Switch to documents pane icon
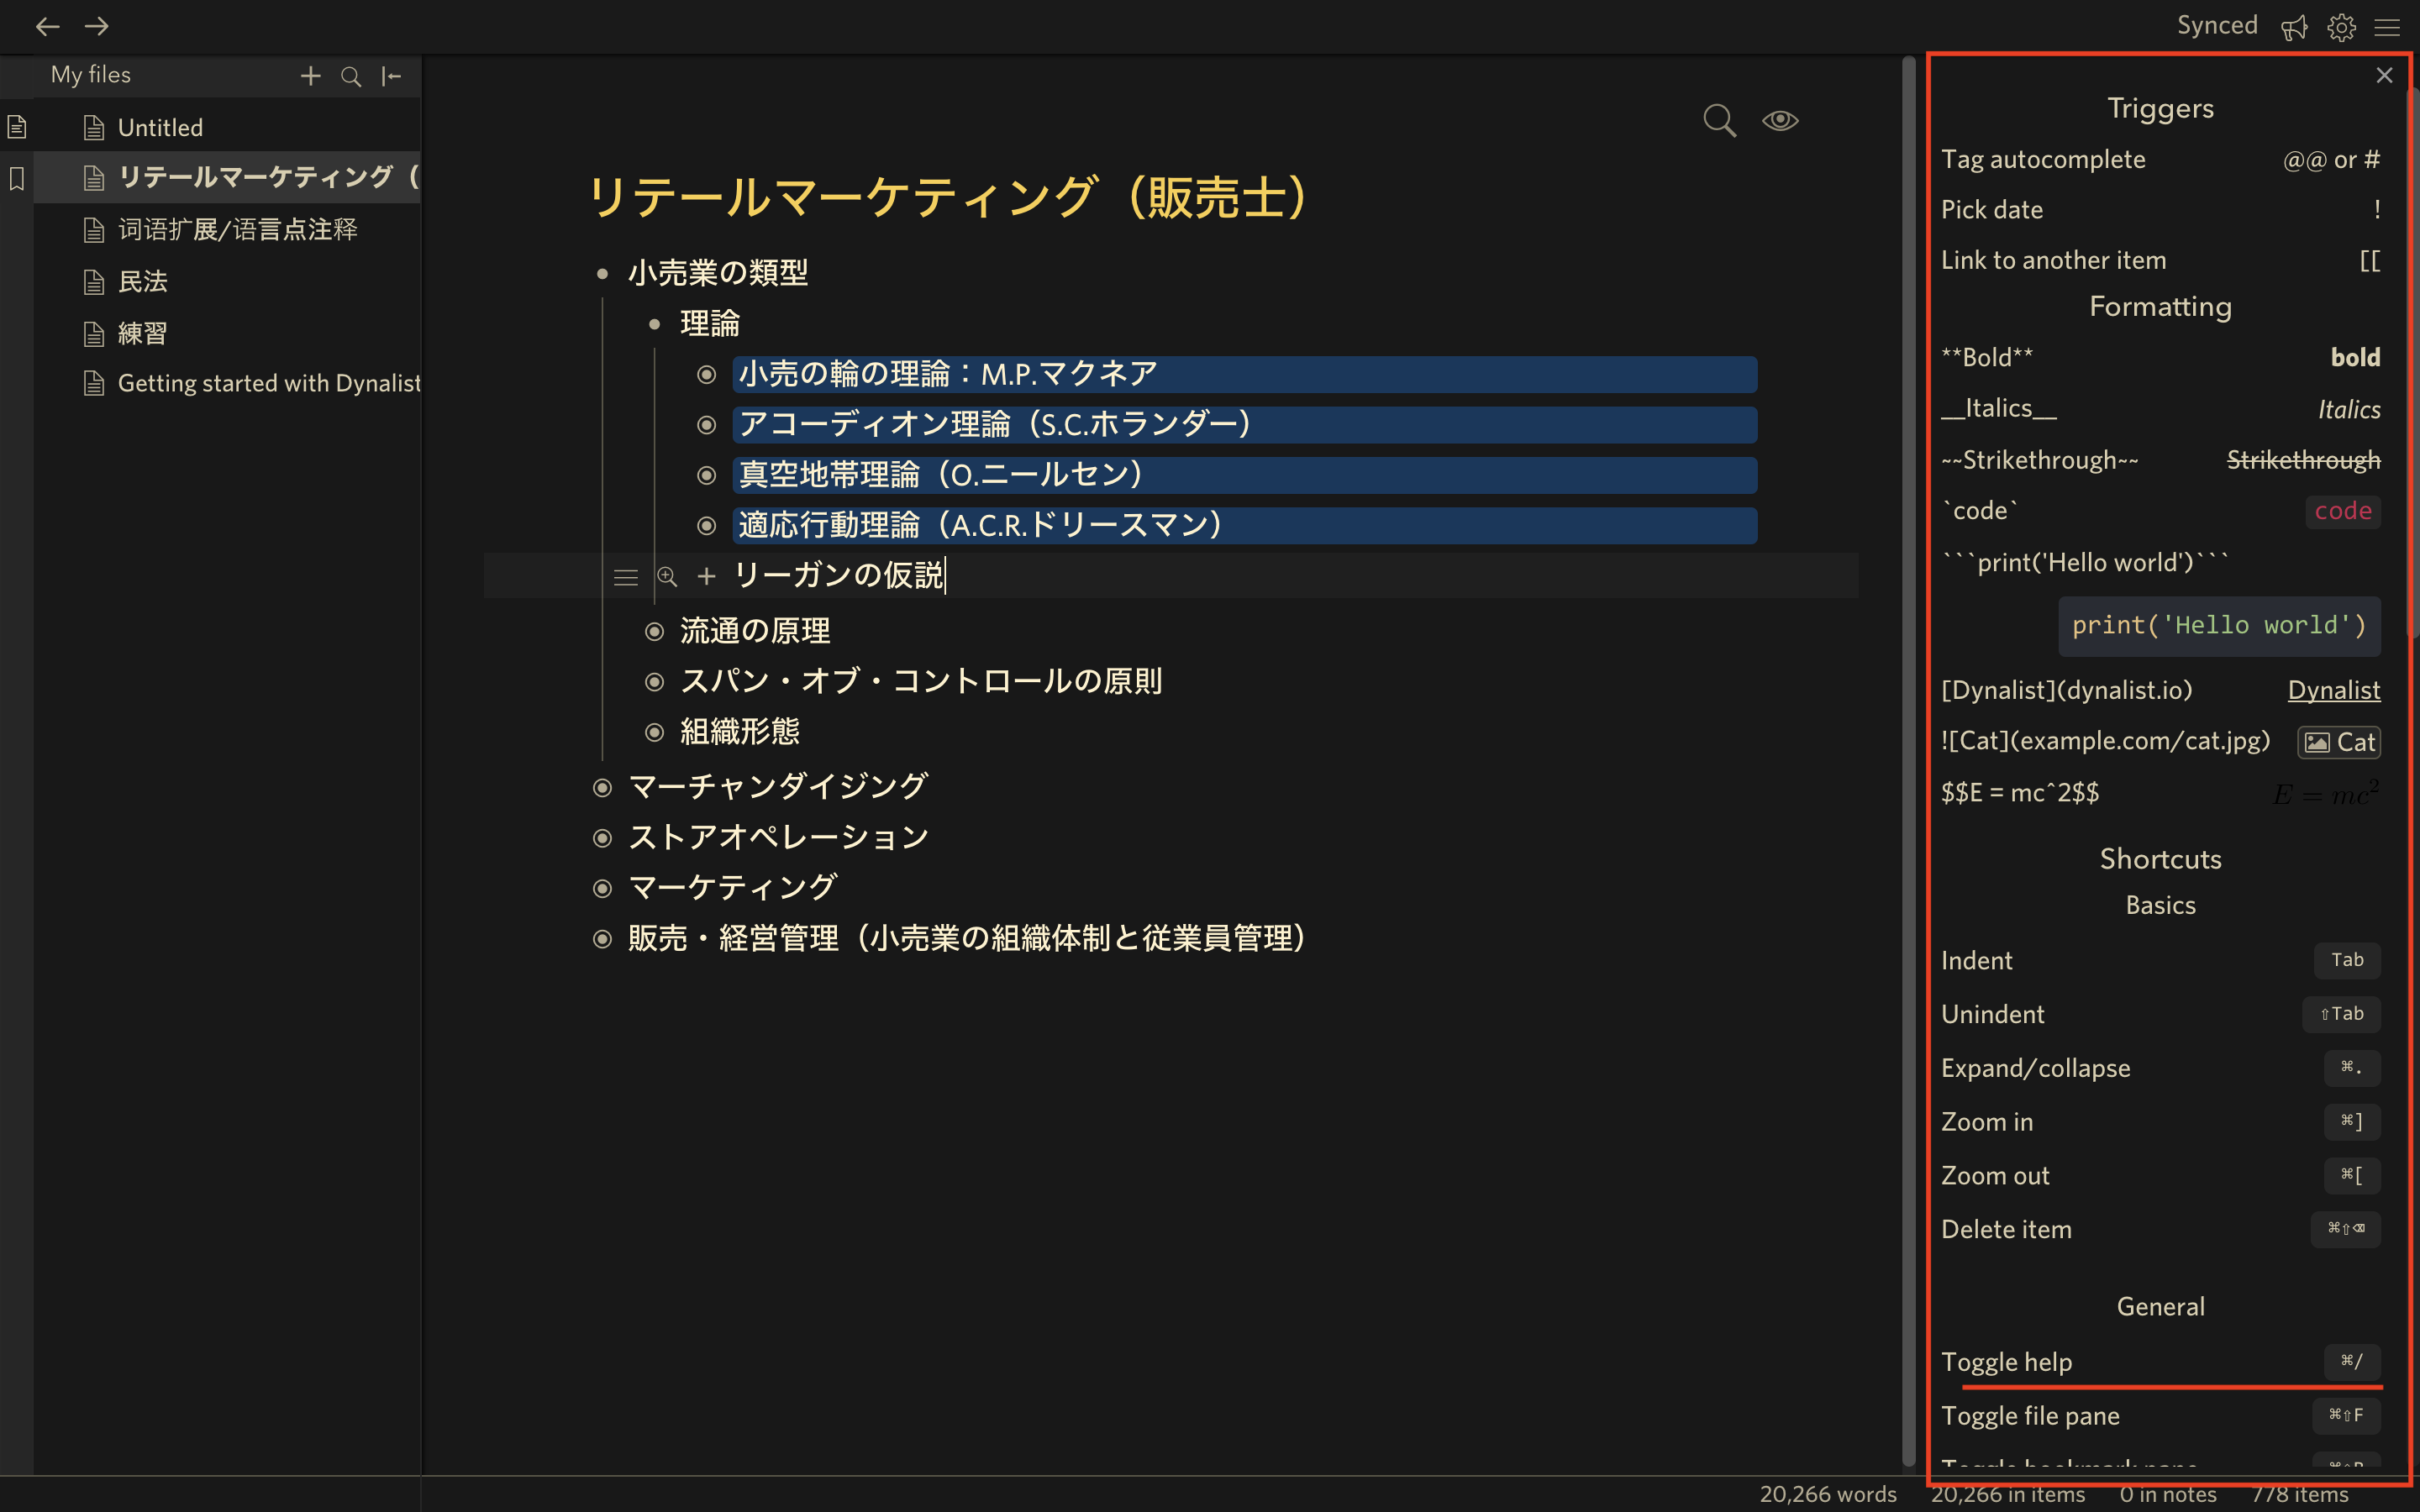Viewport: 2420px width, 1512px height. coord(17,127)
